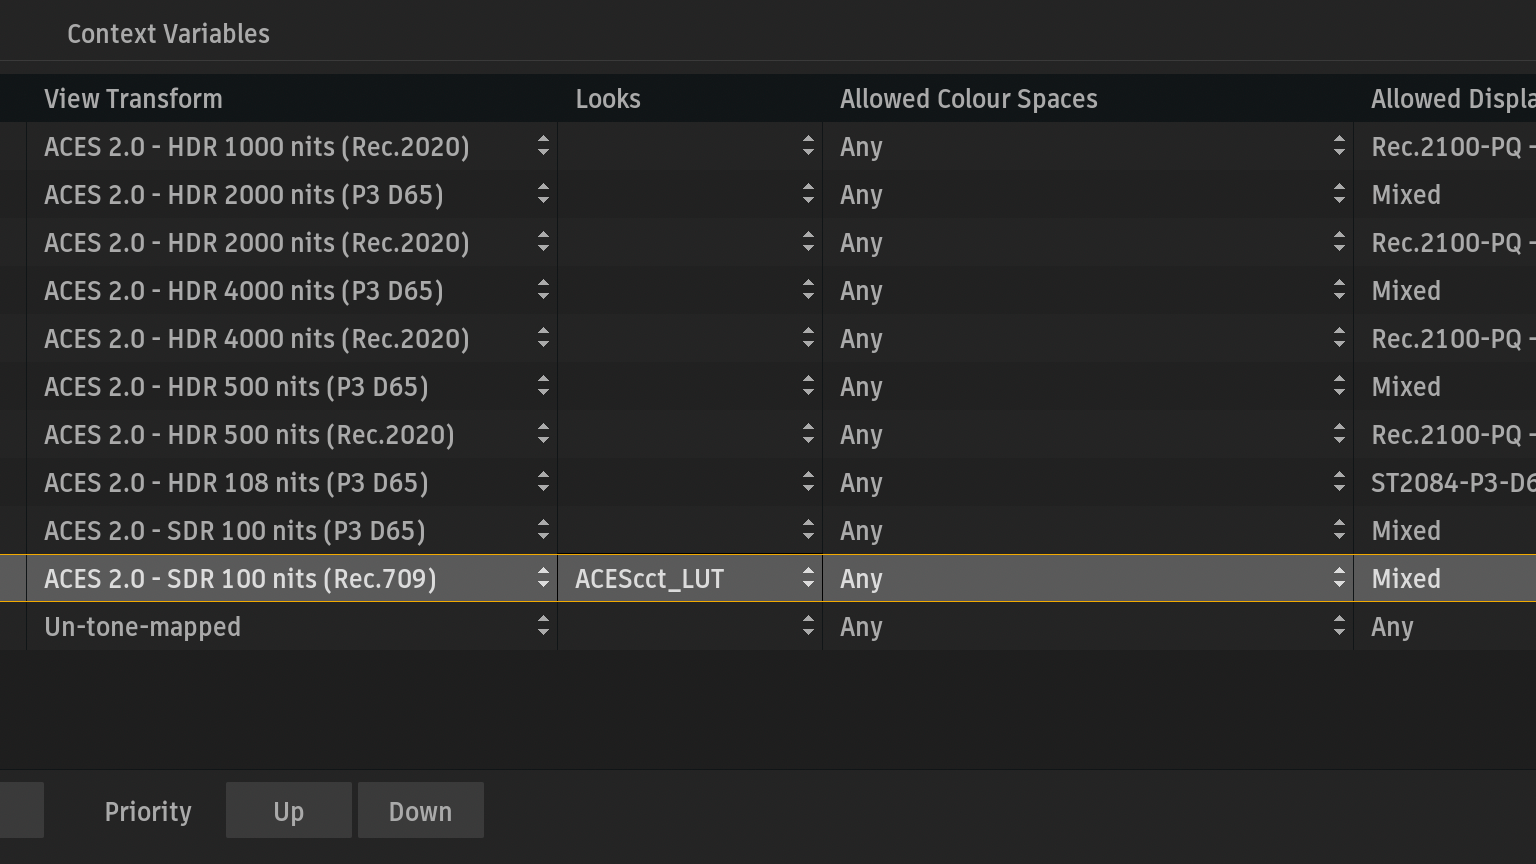Open View Transform dropdown for HDR 1000 nits (Rec.2020)
This screenshot has width=1536, height=864.
pos(543,147)
